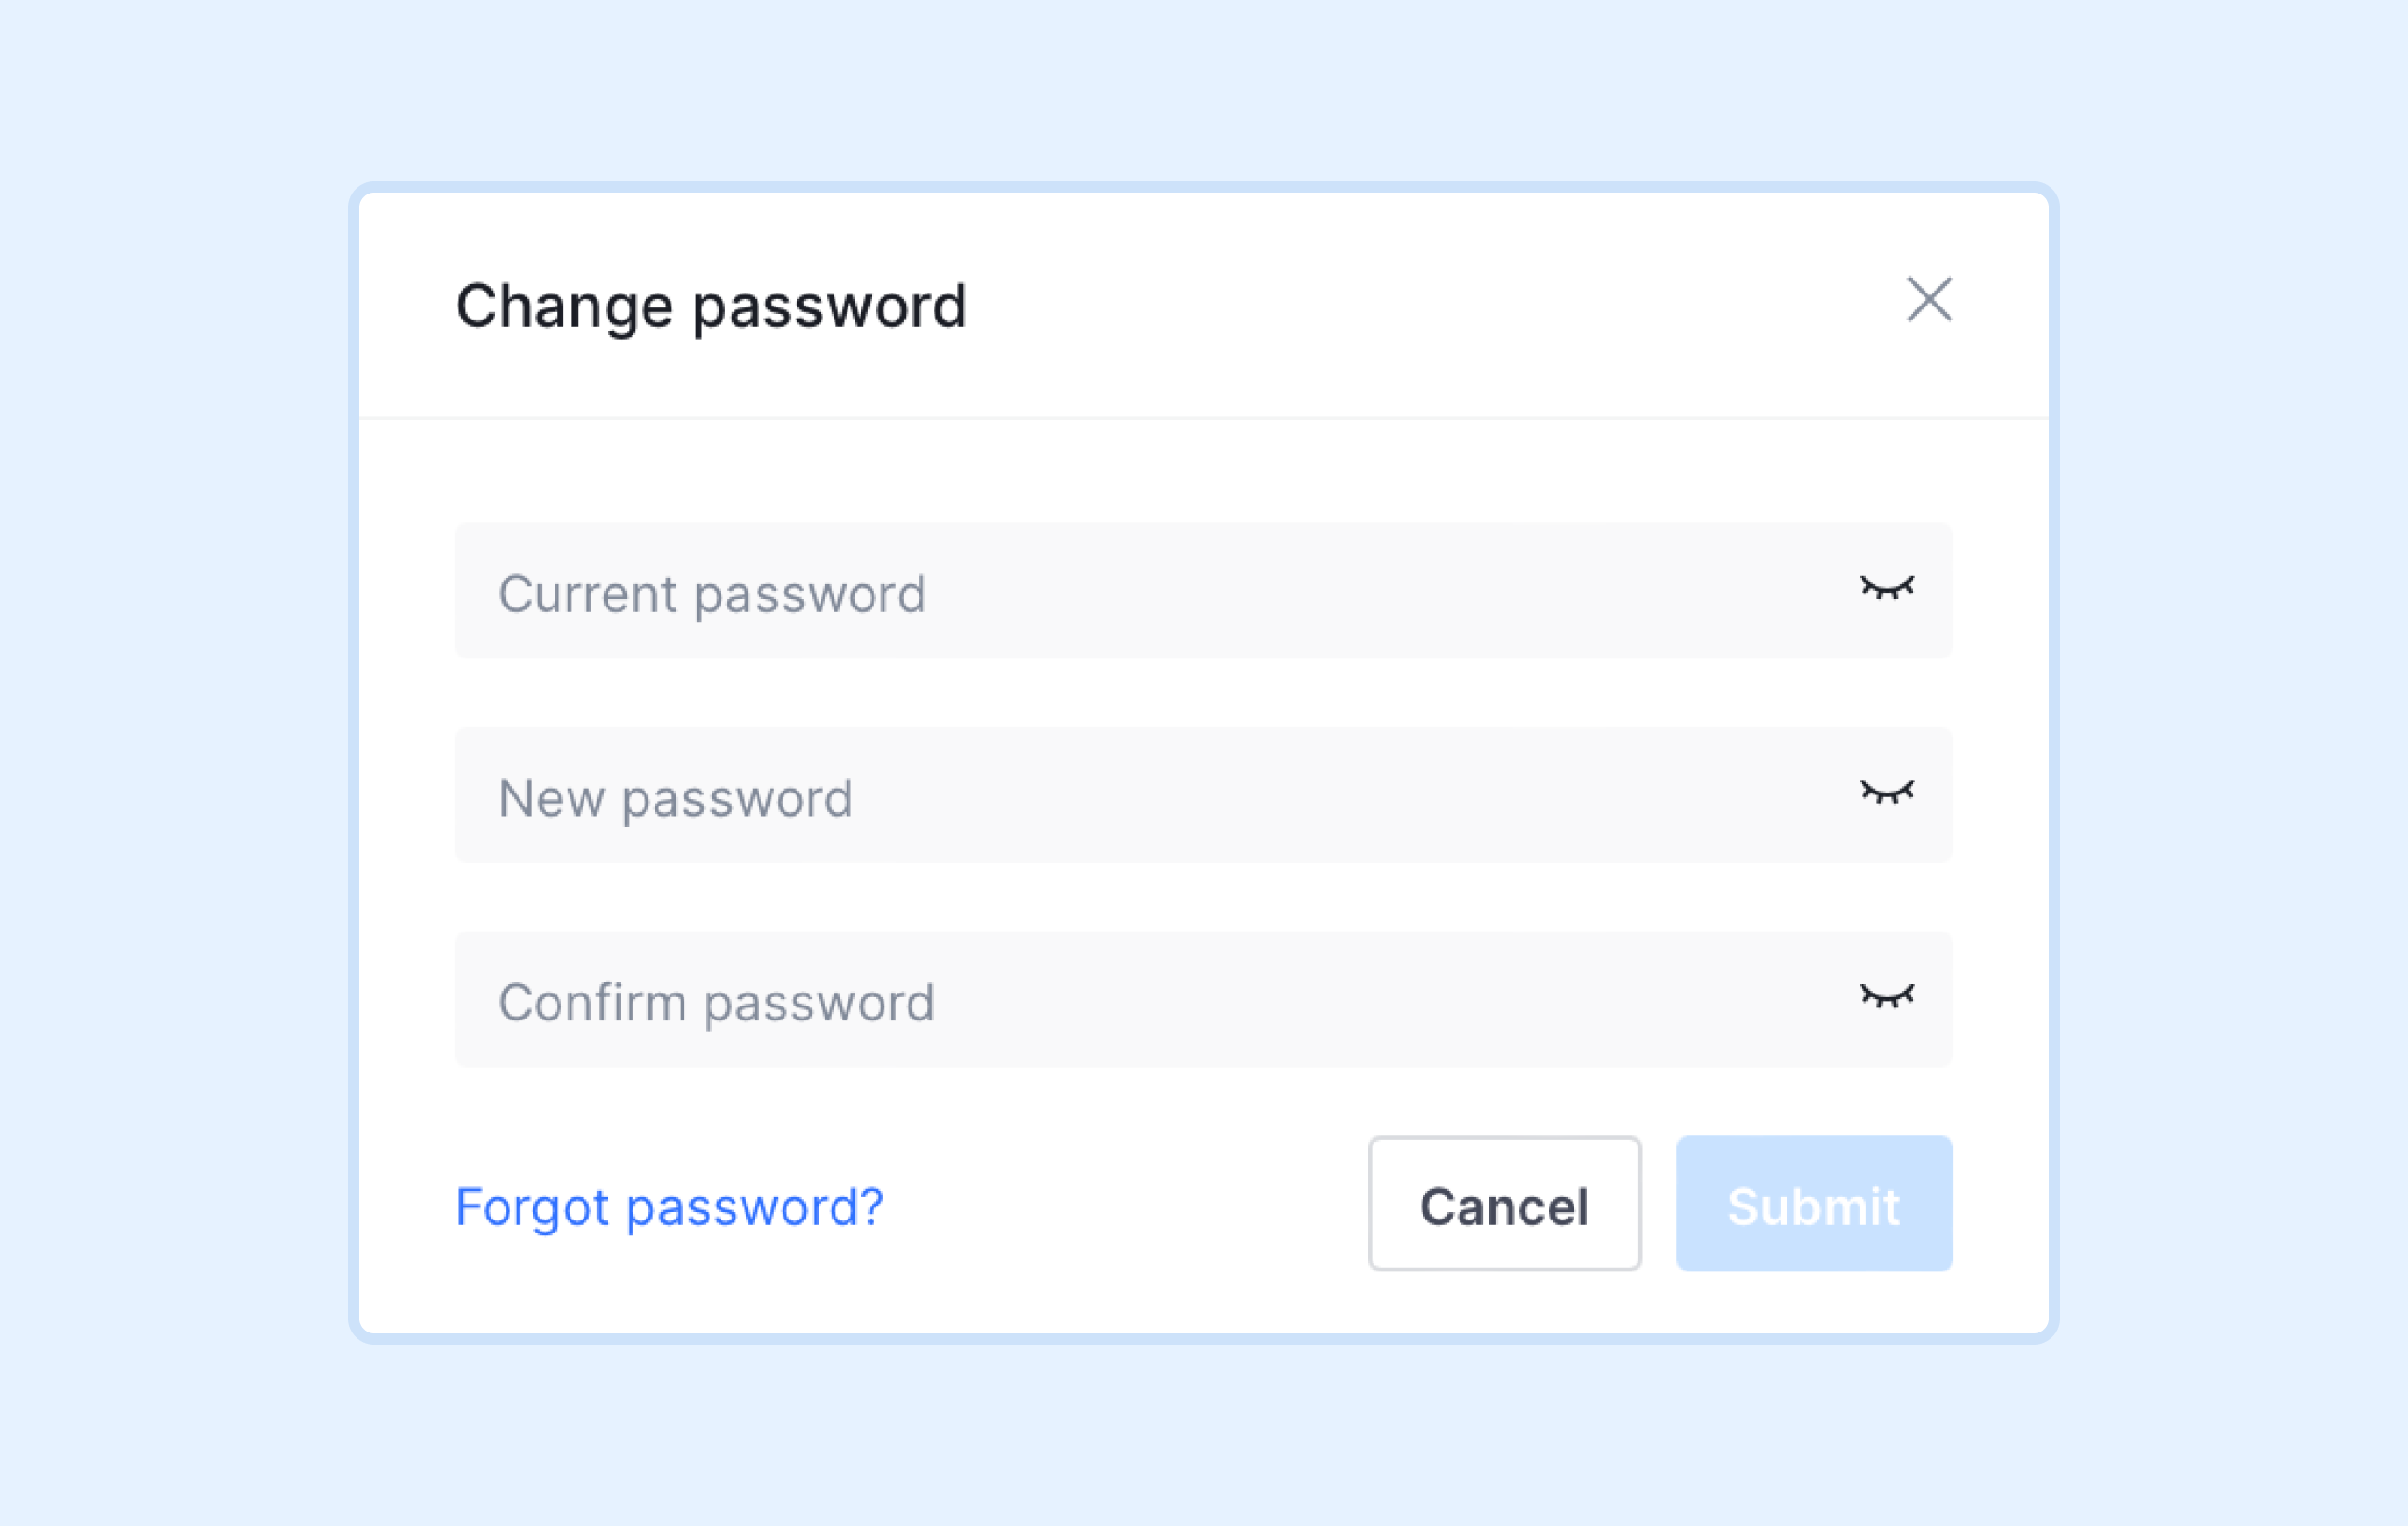
Task: Focus the Current password field
Action: coord(1203,590)
